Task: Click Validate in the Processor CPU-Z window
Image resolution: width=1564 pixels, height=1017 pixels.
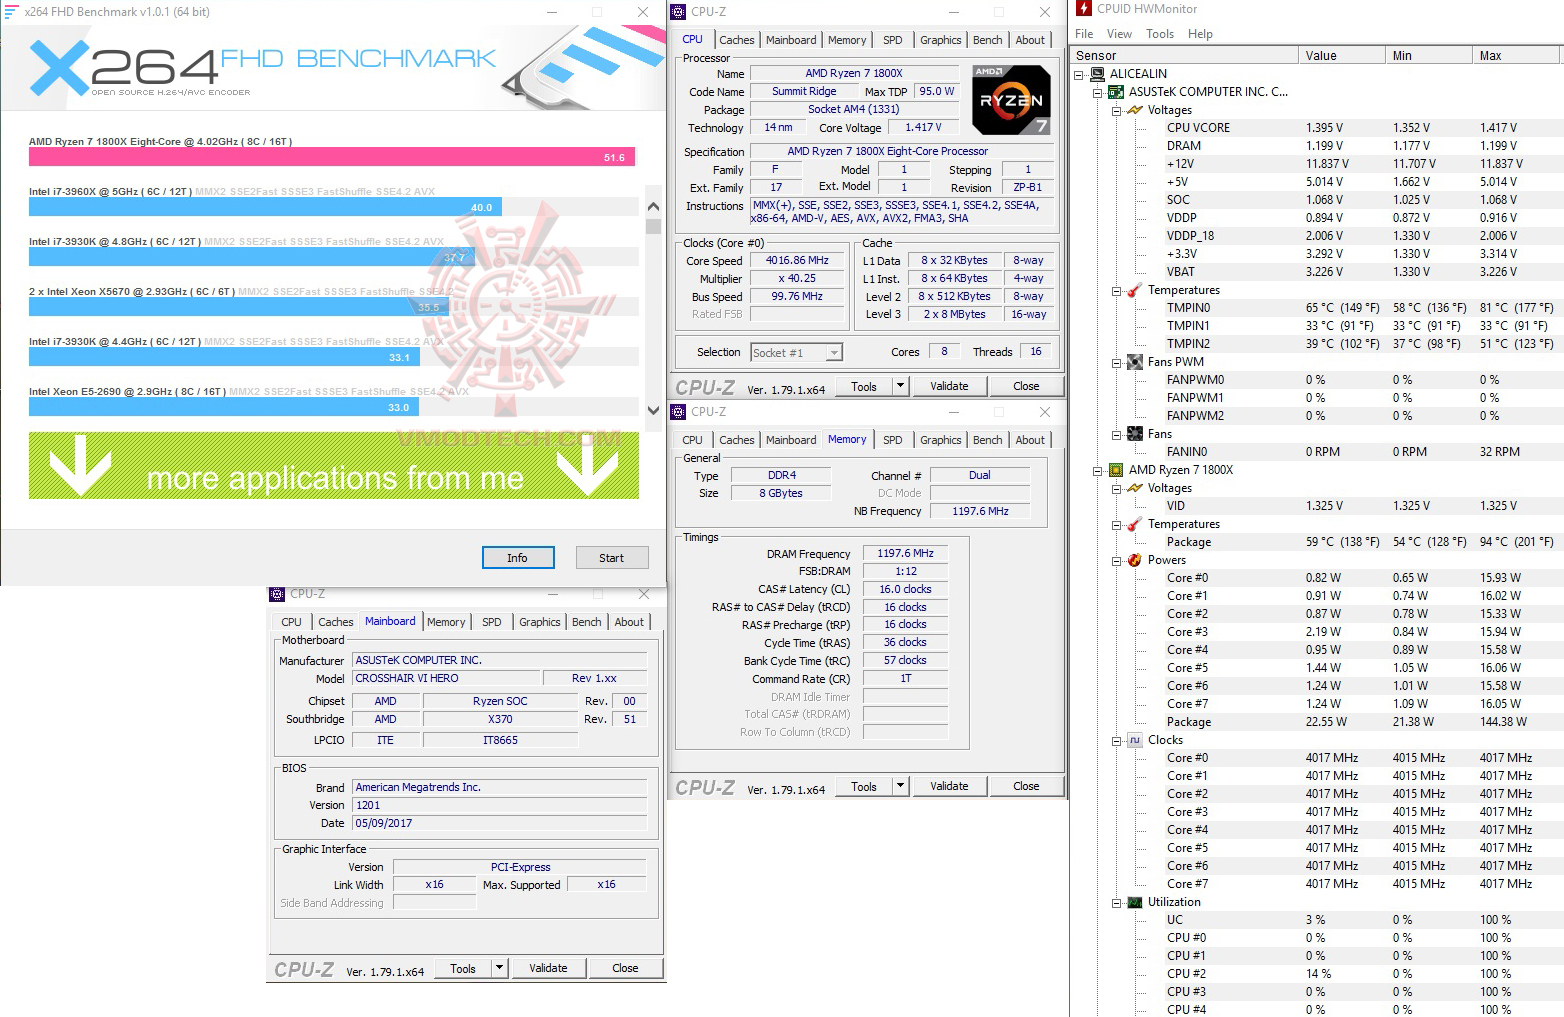Action: (x=949, y=386)
